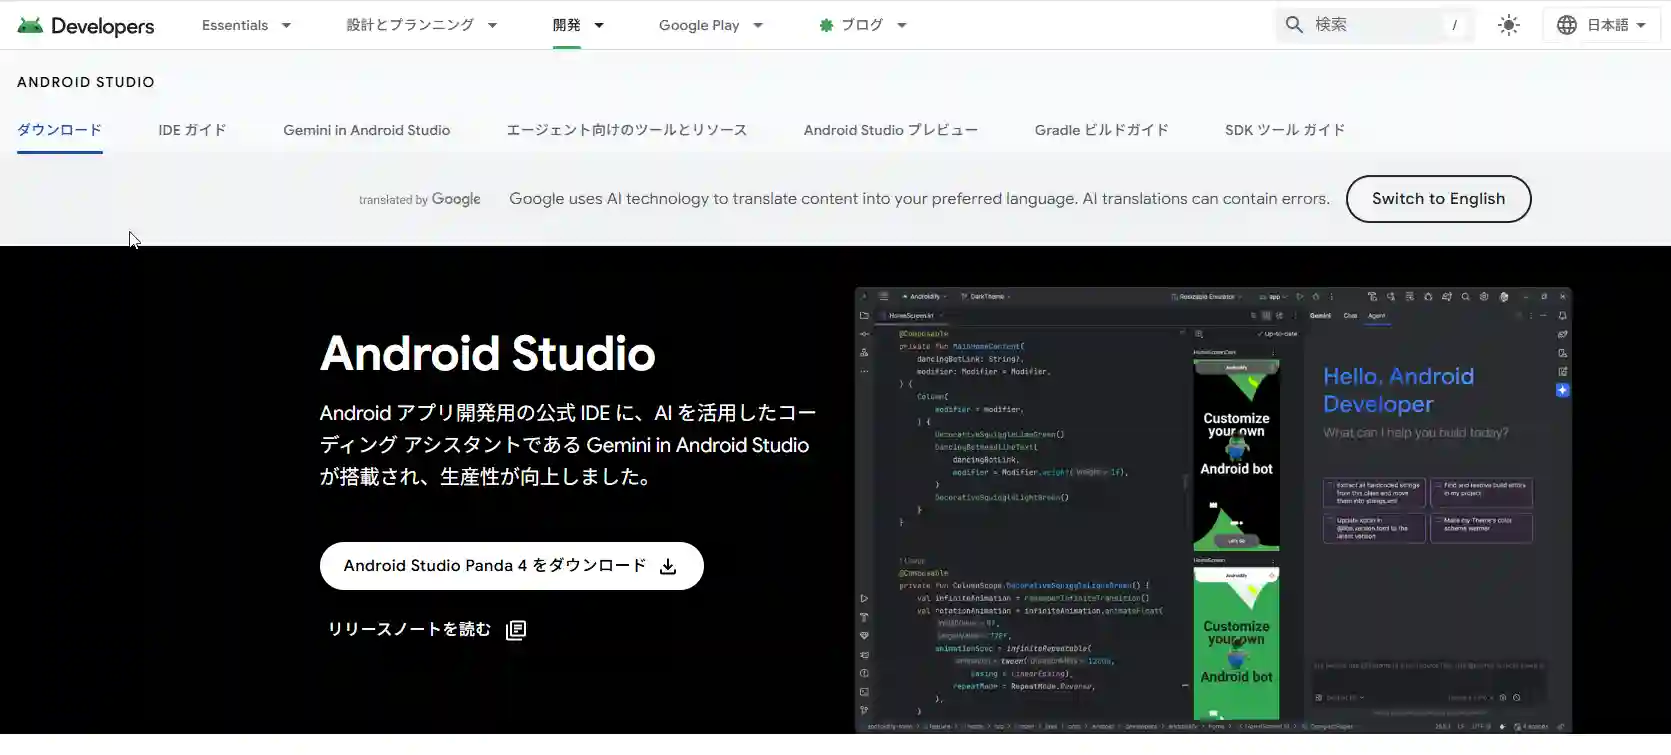Click the release notes document icon
1671x755 pixels.
[x=516, y=629]
